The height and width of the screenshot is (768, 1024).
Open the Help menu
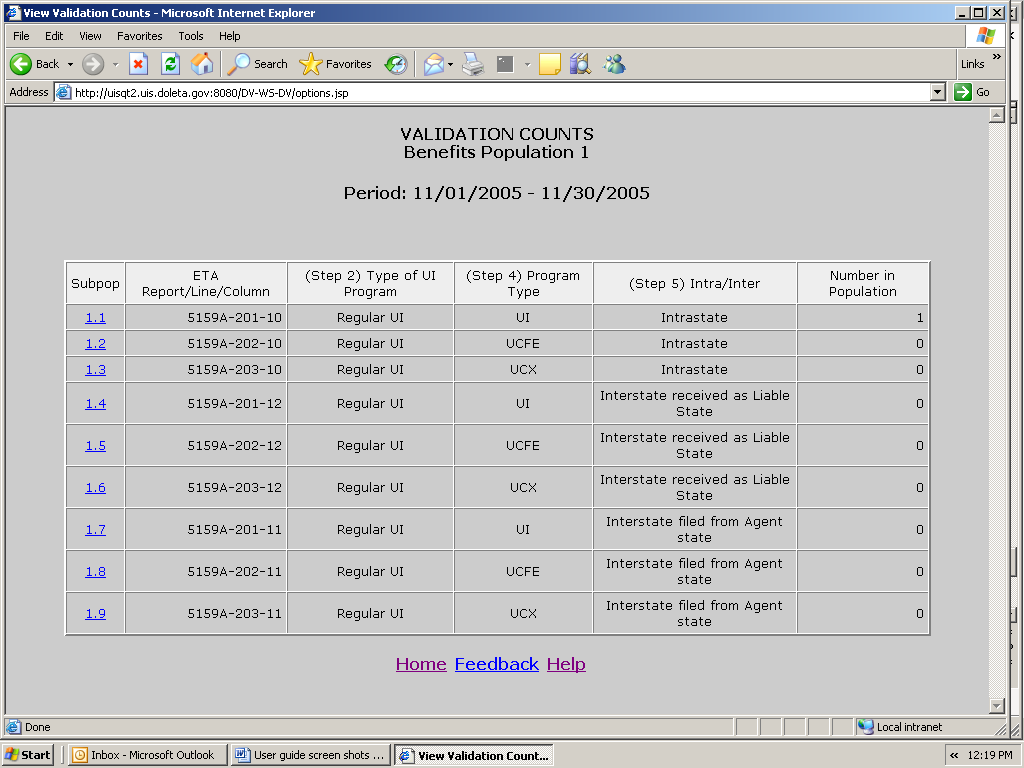coord(229,36)
